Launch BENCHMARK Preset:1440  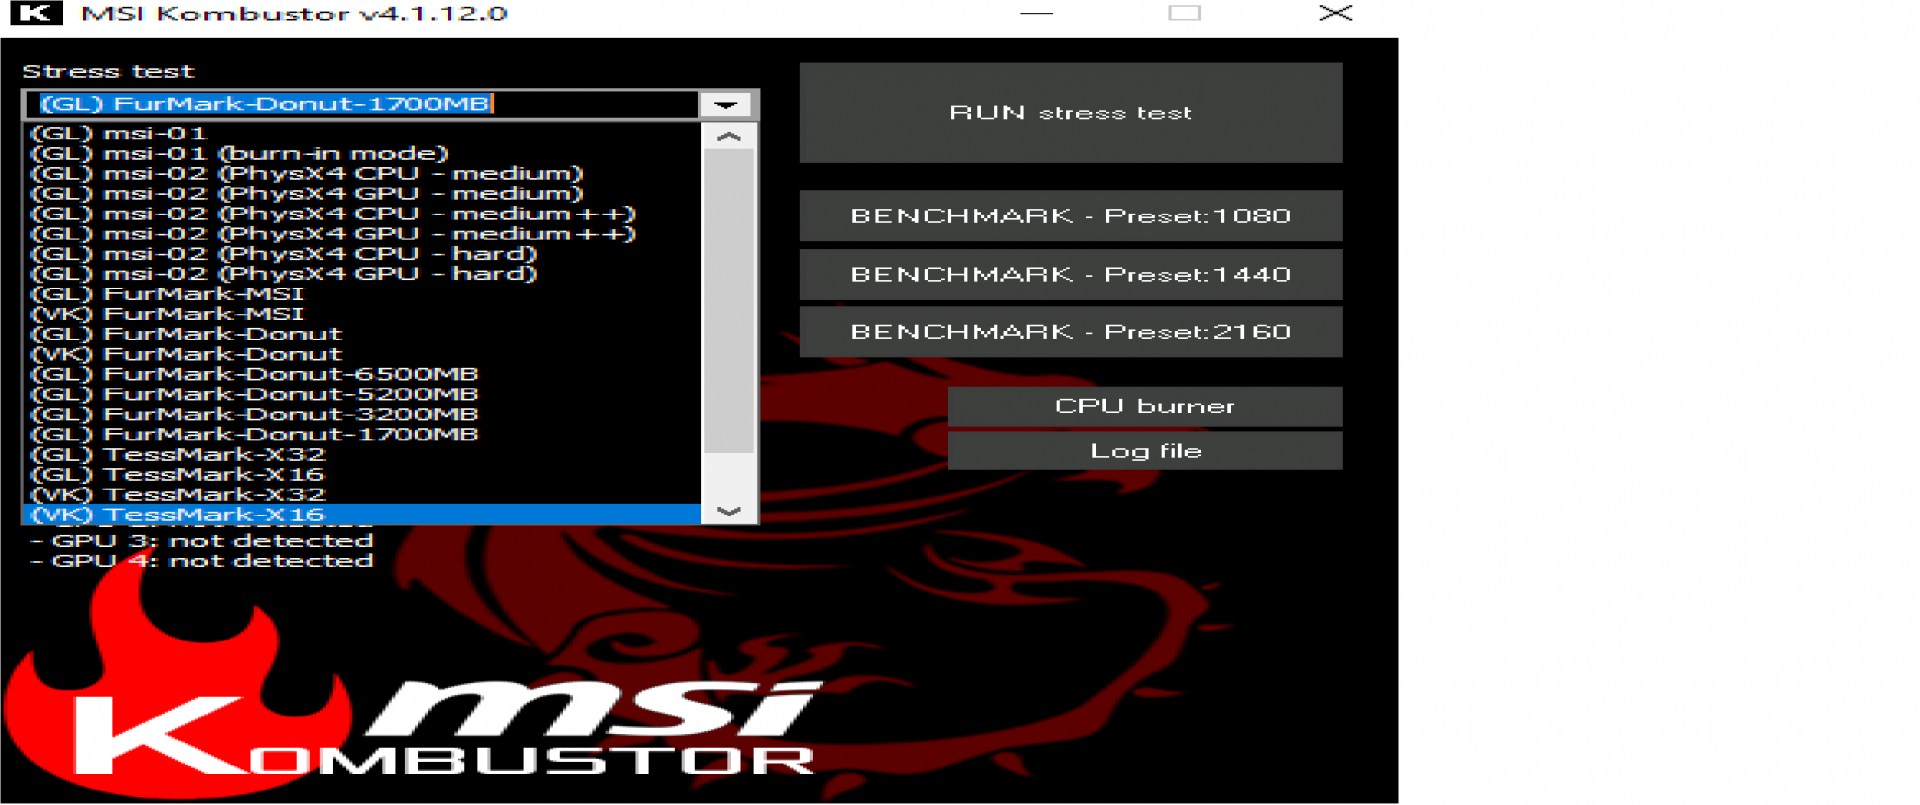click(1070, 275)
